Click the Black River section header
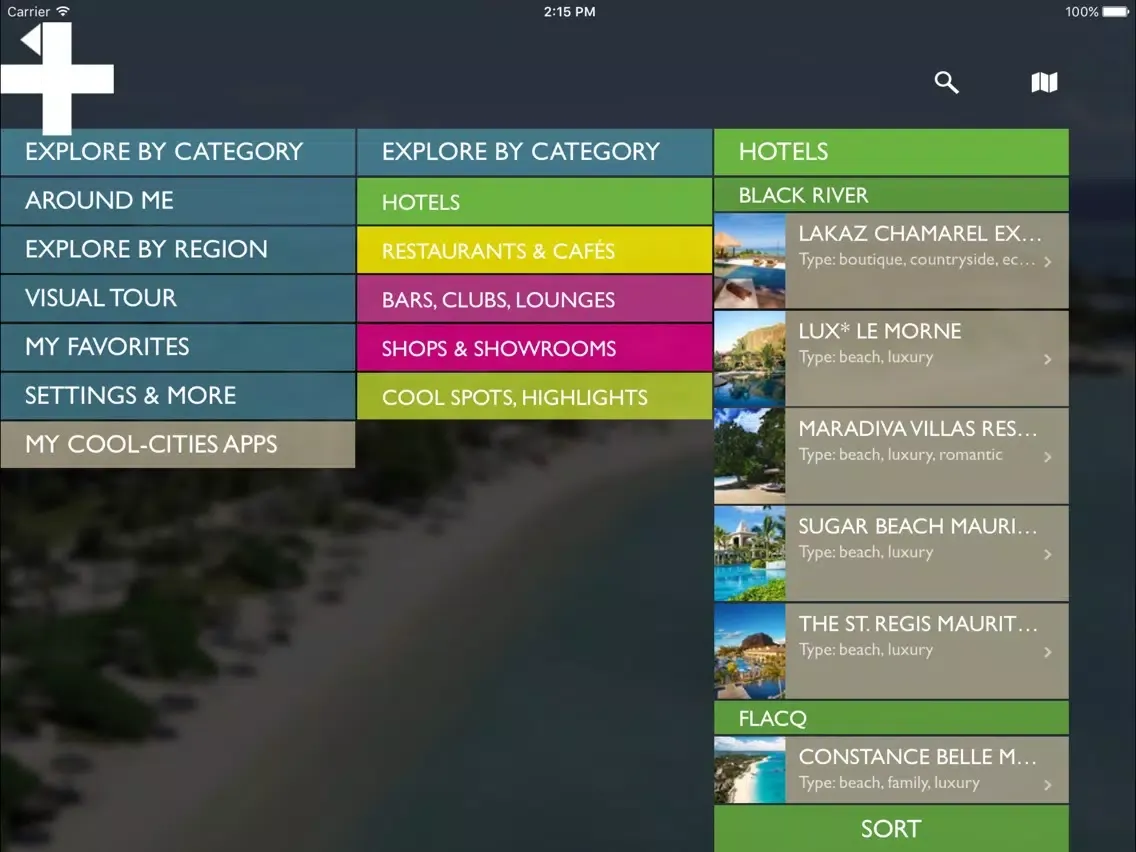The height and width of the screenshot is (852, 1136). [x=891, y=195]
